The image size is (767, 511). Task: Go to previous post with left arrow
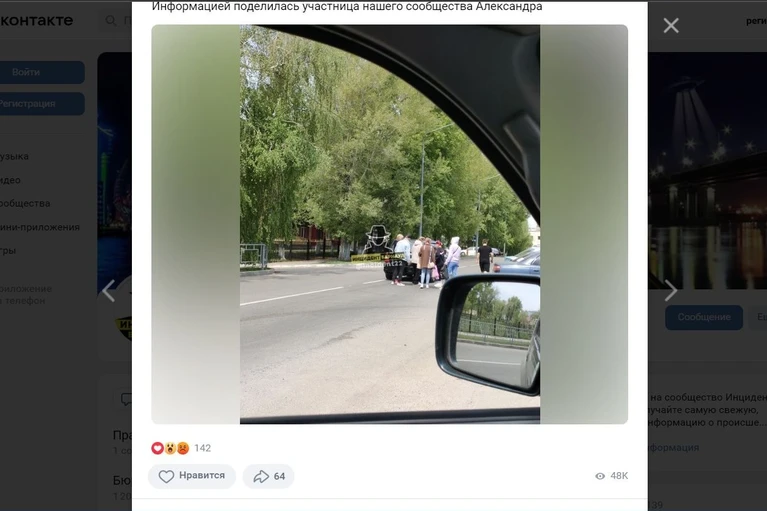click(108, 290)
